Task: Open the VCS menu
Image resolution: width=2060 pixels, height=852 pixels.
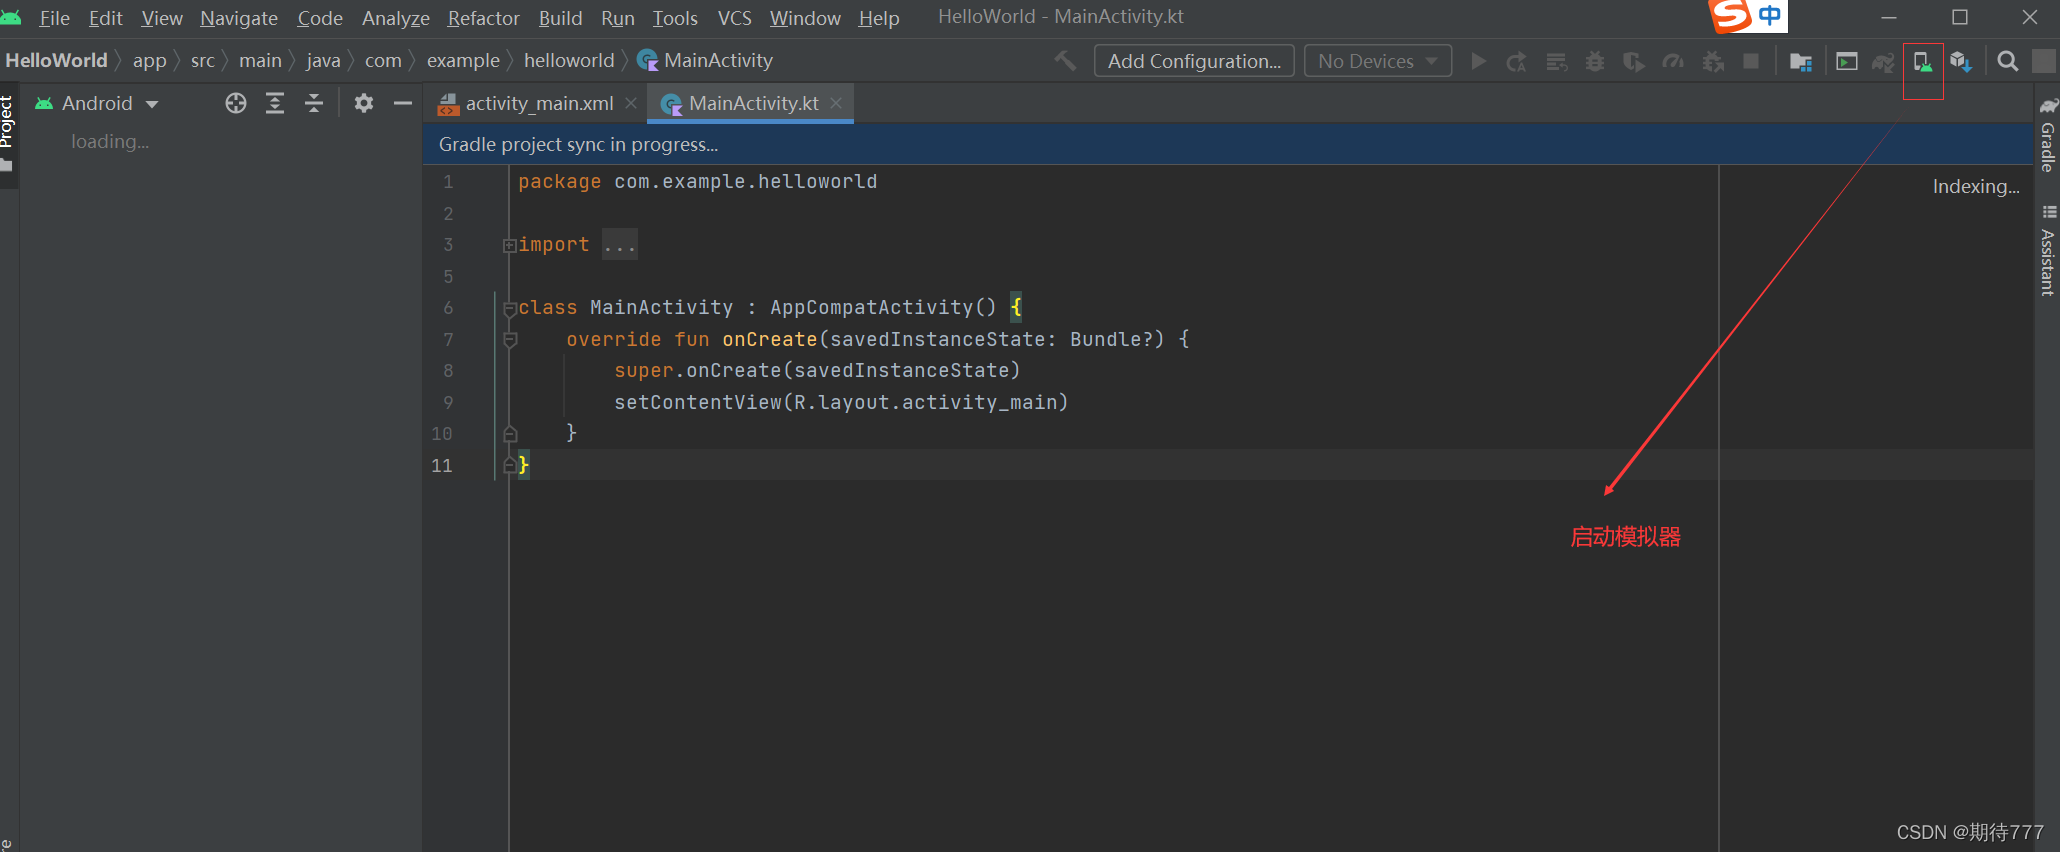Action: pyautogui.click(x=734, y=18)
